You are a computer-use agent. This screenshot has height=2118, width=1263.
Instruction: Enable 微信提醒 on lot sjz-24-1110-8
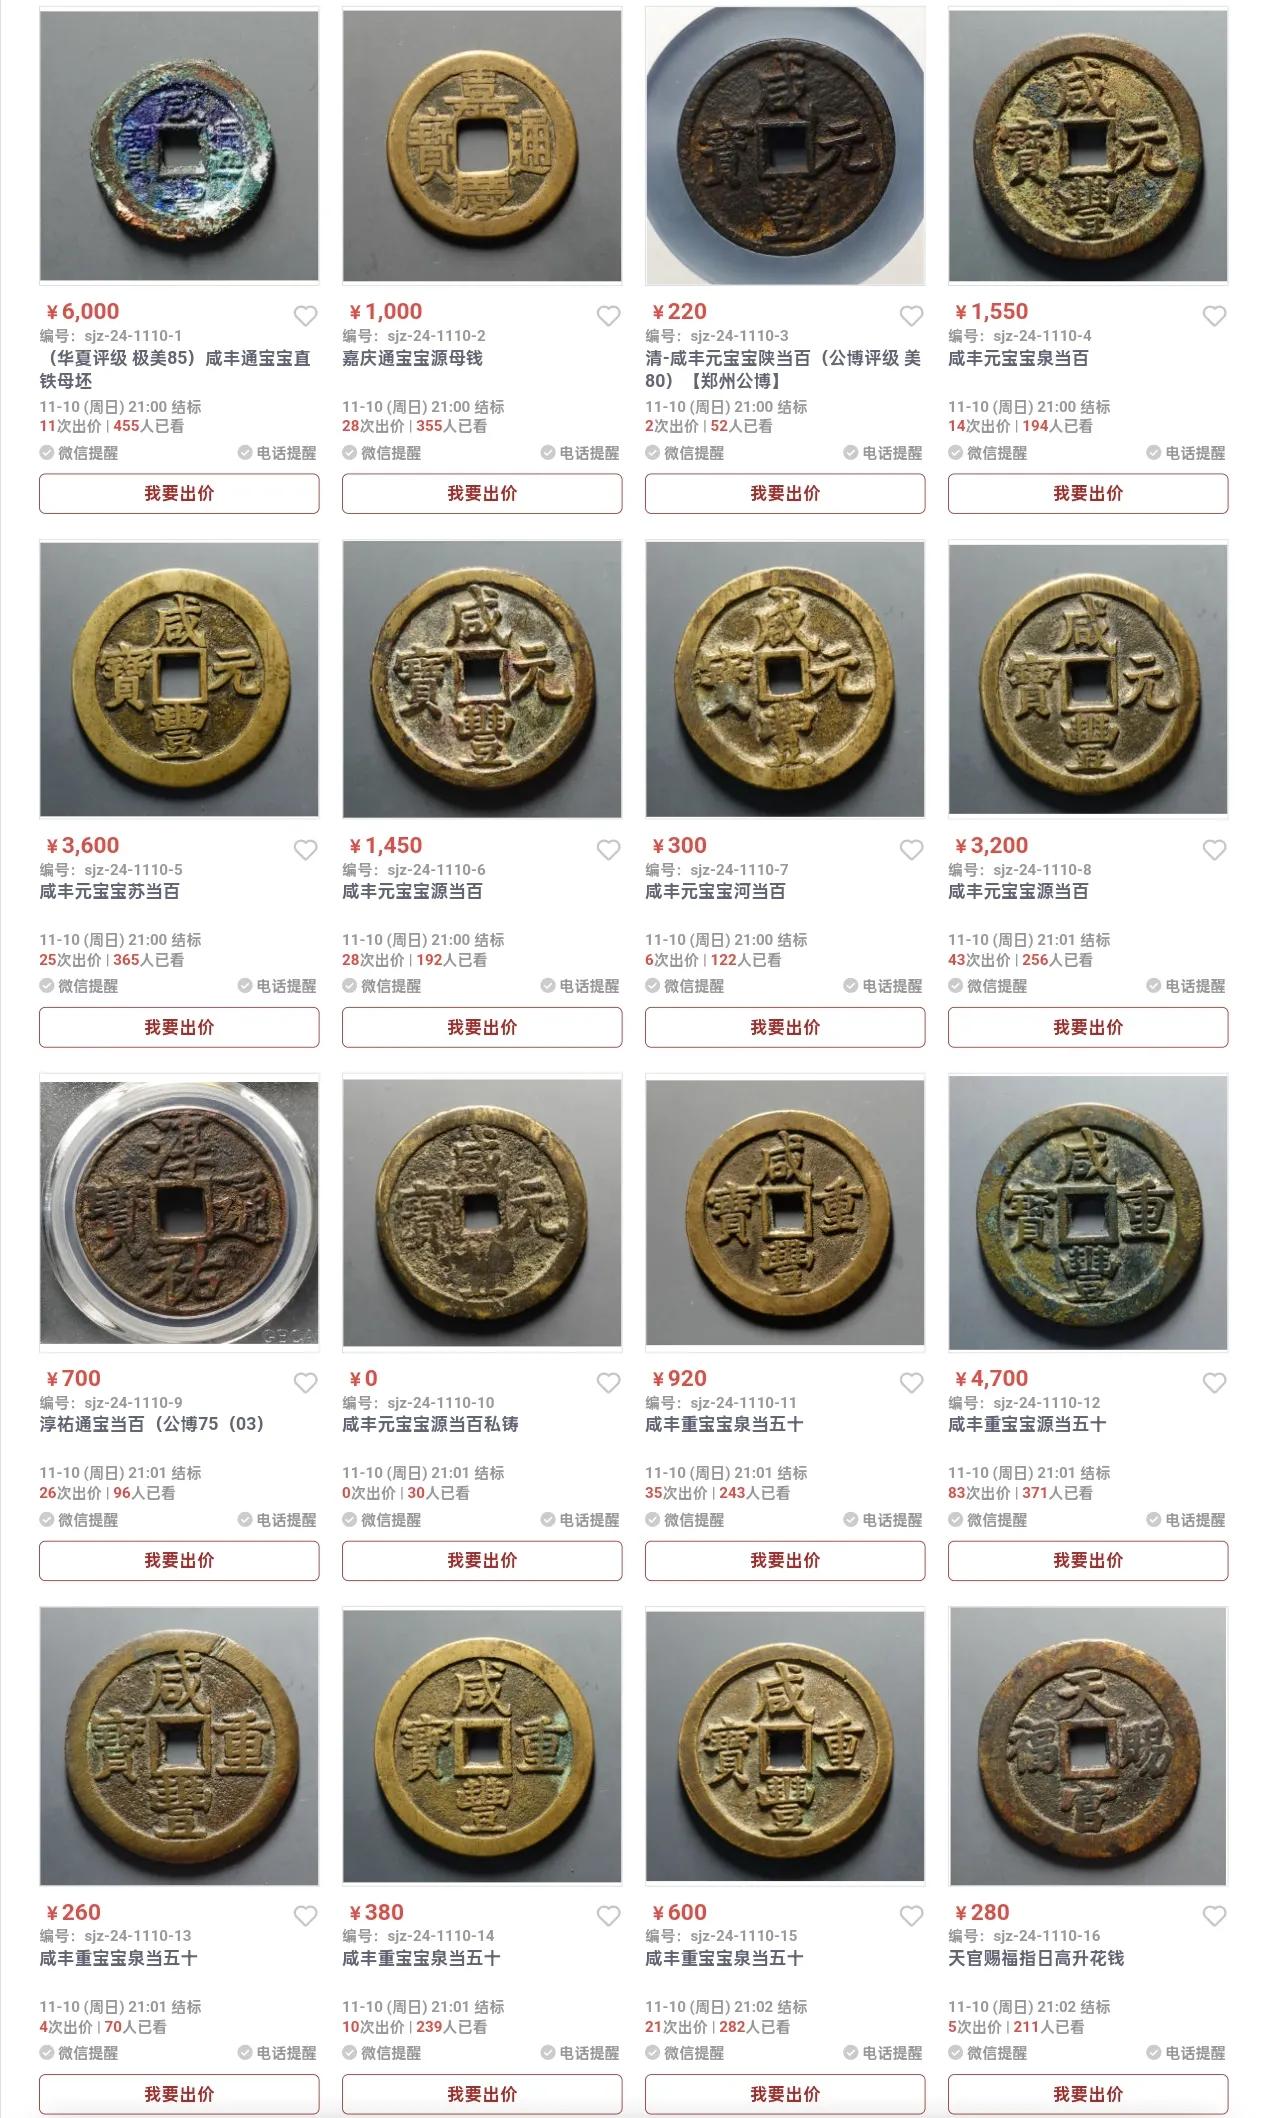point(988,986)
